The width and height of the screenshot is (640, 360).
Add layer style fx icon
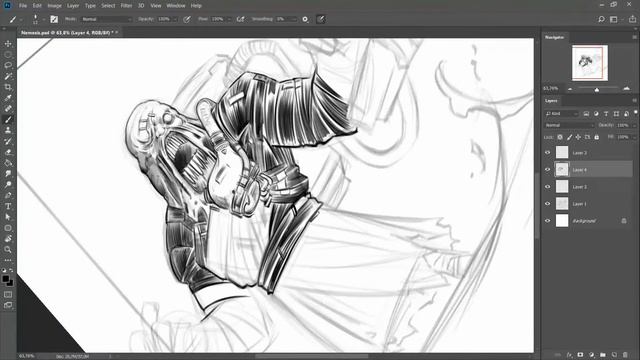[569, 355]
